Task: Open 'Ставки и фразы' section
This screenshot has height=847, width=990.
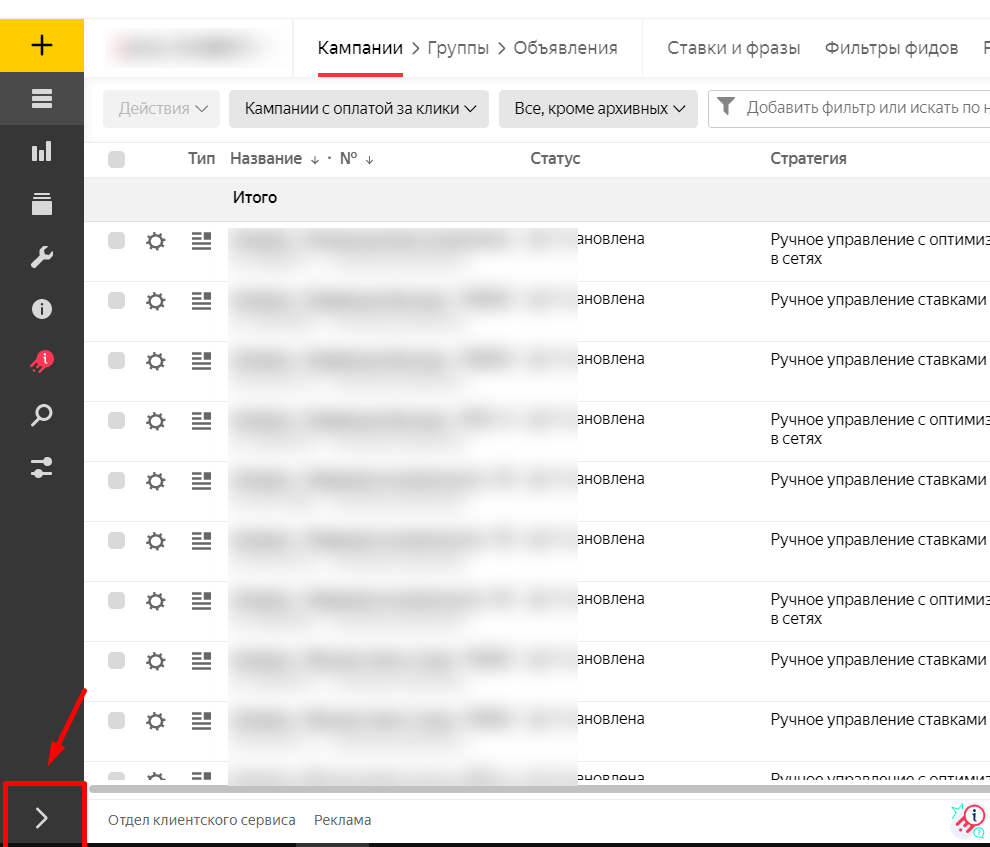Action: click(x=733, y=48)
